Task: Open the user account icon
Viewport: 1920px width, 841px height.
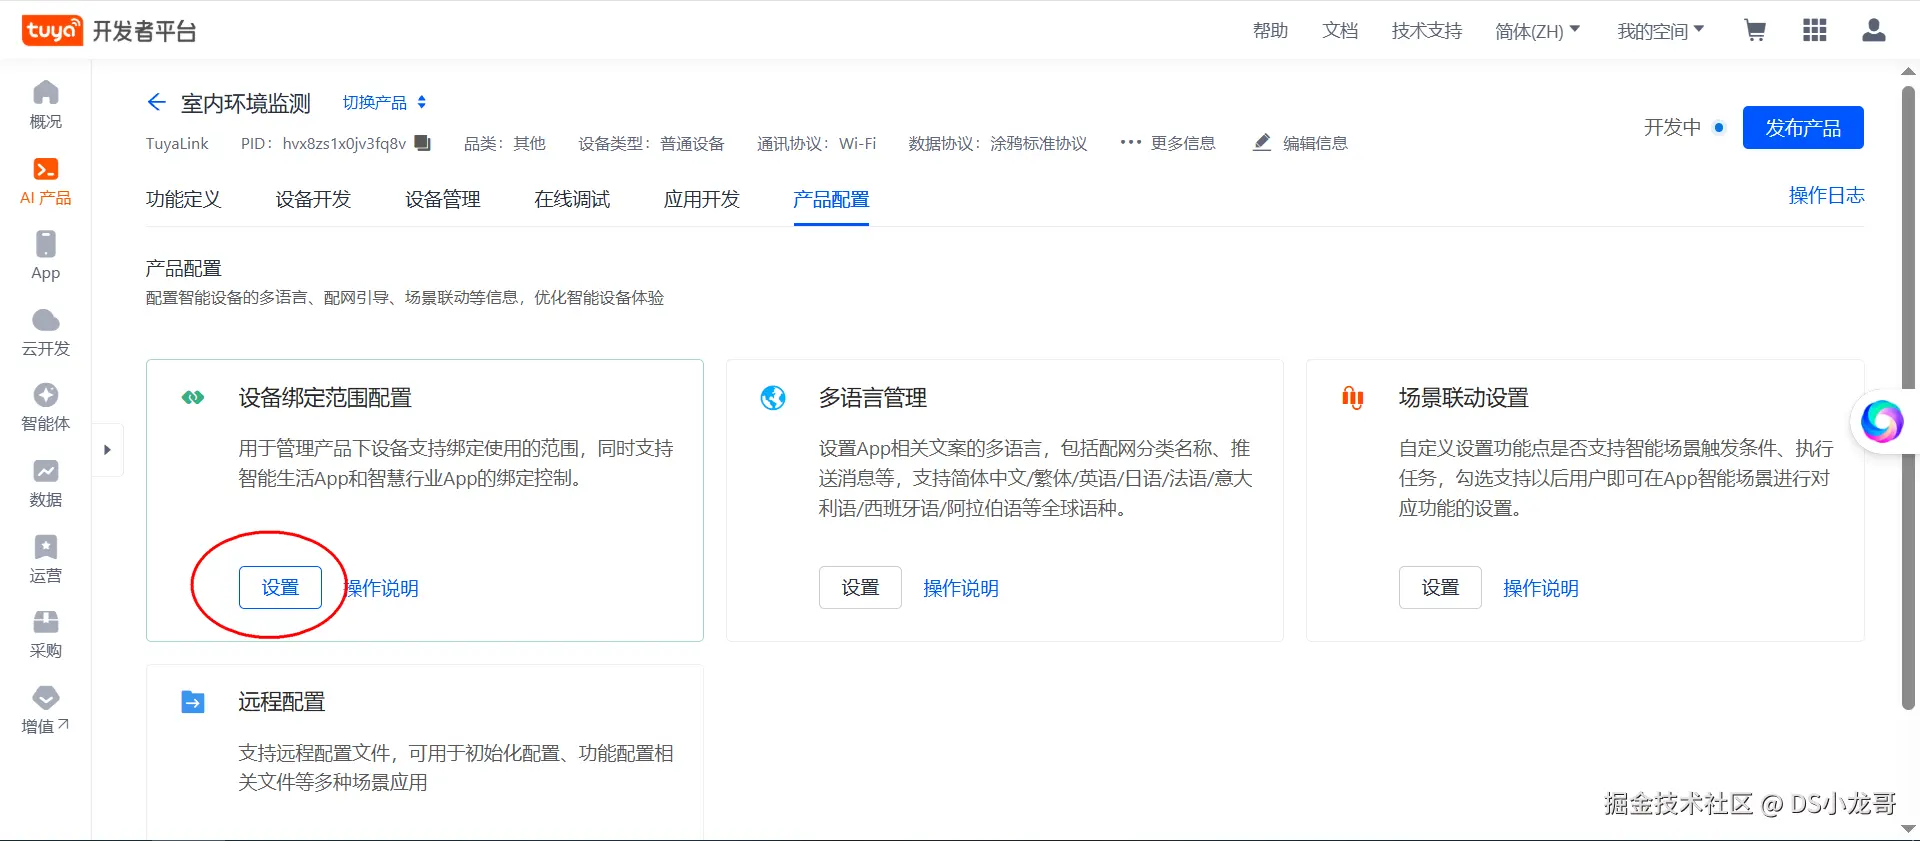Action: pyautogui.click(x=1874, y=30)
